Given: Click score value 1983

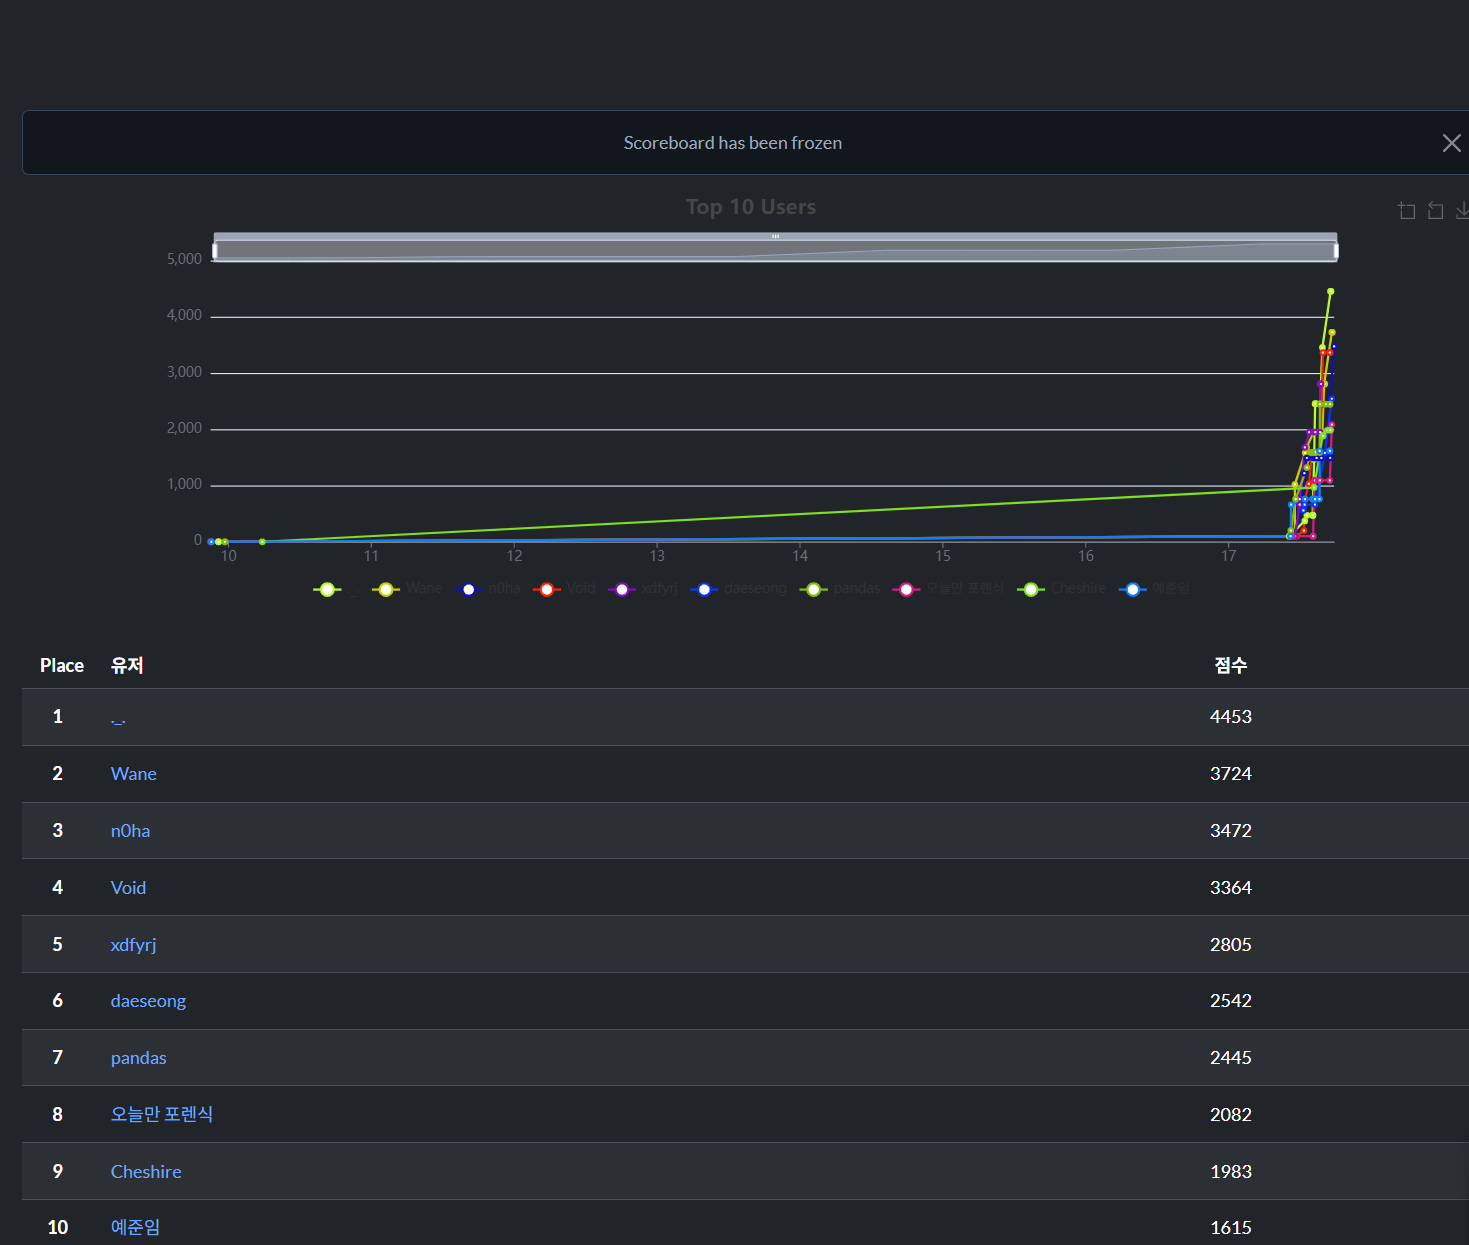Looking at the screenshot, I should (1231, 1172).
